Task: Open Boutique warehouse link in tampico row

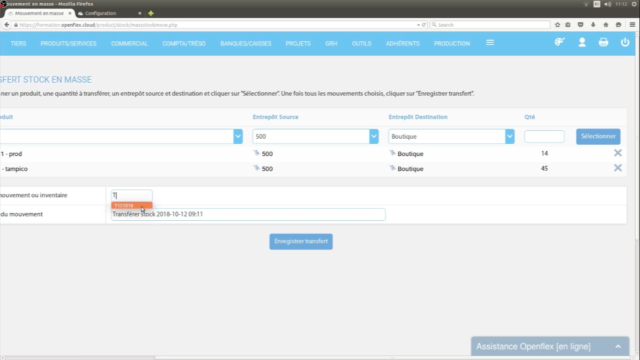Action: pyautogui.click(x=410, y=169)
